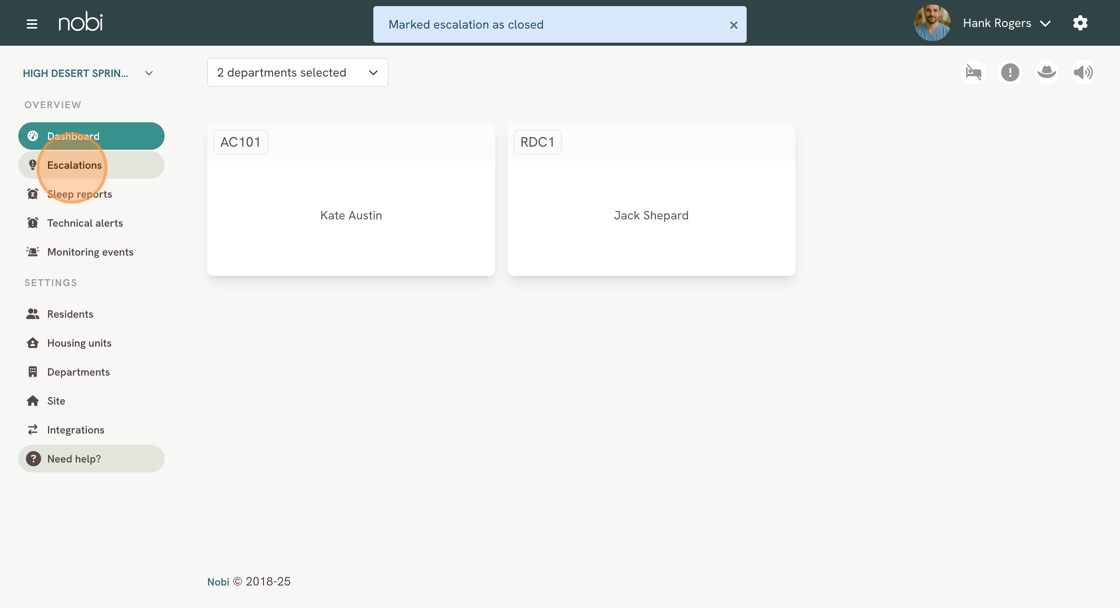Click the Sleep reports alarm clock icon
This screenshot has width=1120, height=608.
[x=33, y=194]
